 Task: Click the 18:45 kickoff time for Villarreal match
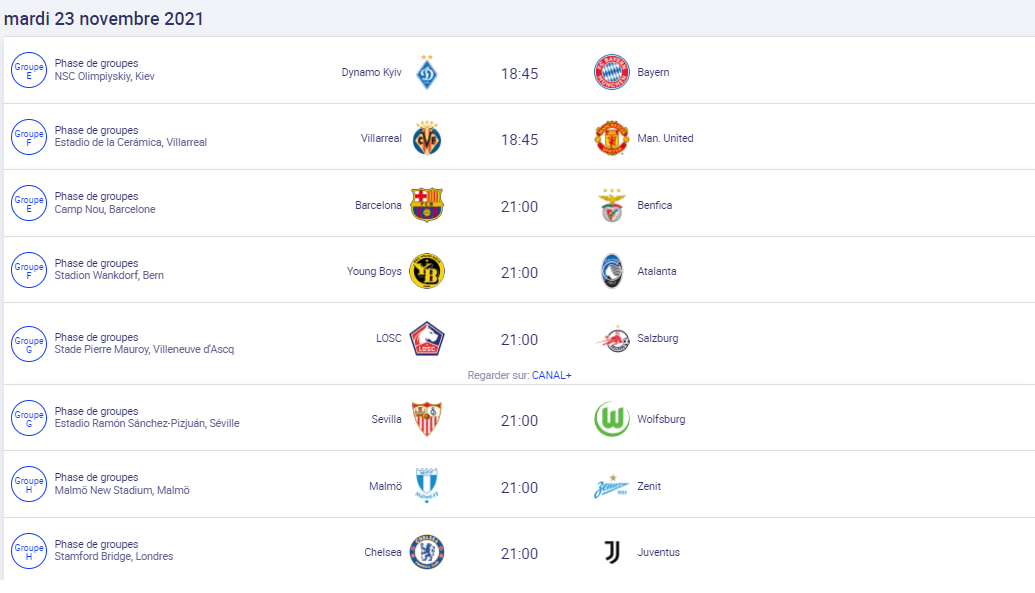pyautogui.click(x=519, y=139)
